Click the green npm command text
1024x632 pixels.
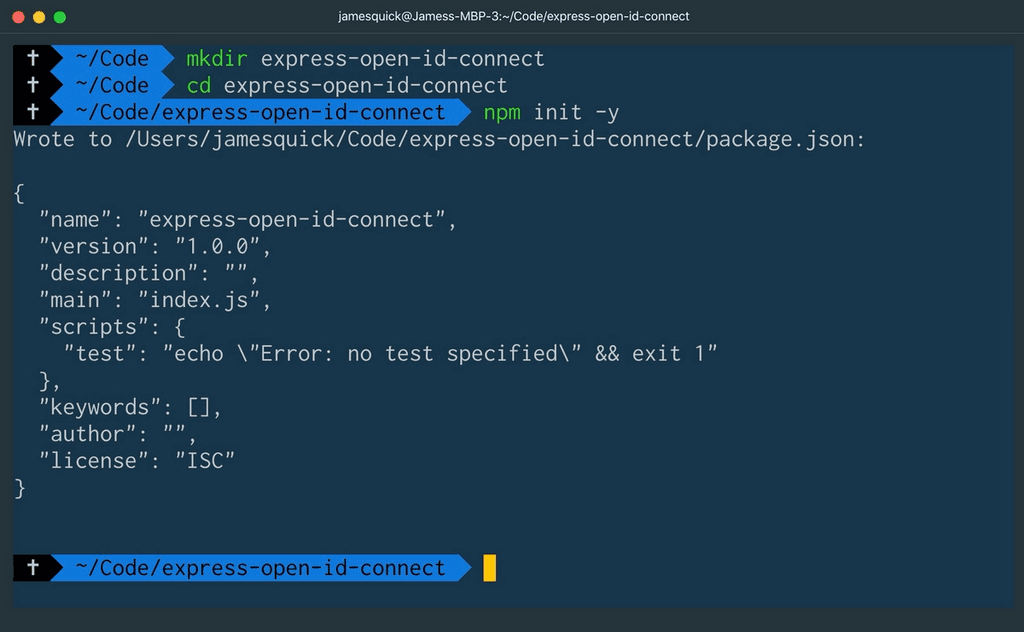coord(501,112)
